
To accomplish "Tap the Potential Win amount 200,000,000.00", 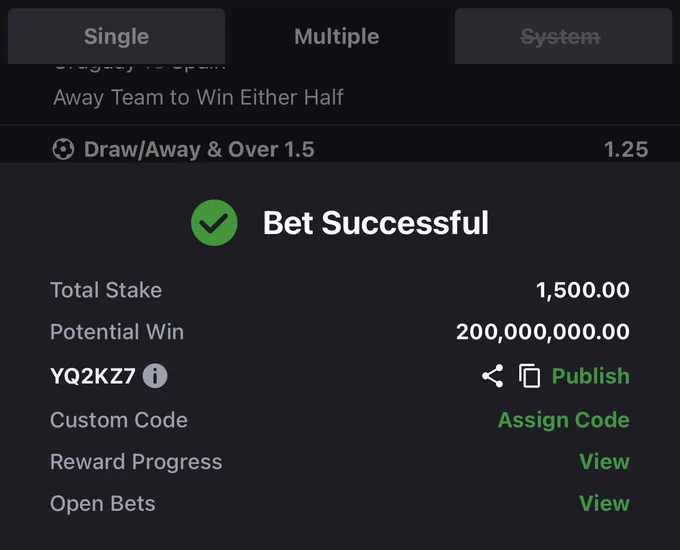I will click(x=543, y=332).
